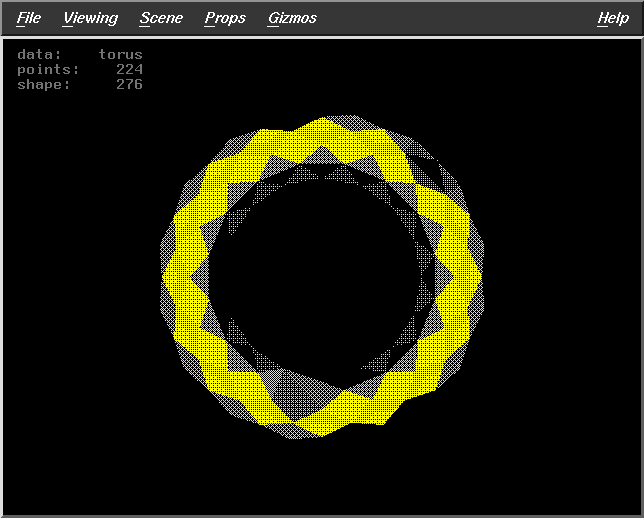Click the 'torus' data name text
The width and height of the screenshot is (644, 518).
120,55
